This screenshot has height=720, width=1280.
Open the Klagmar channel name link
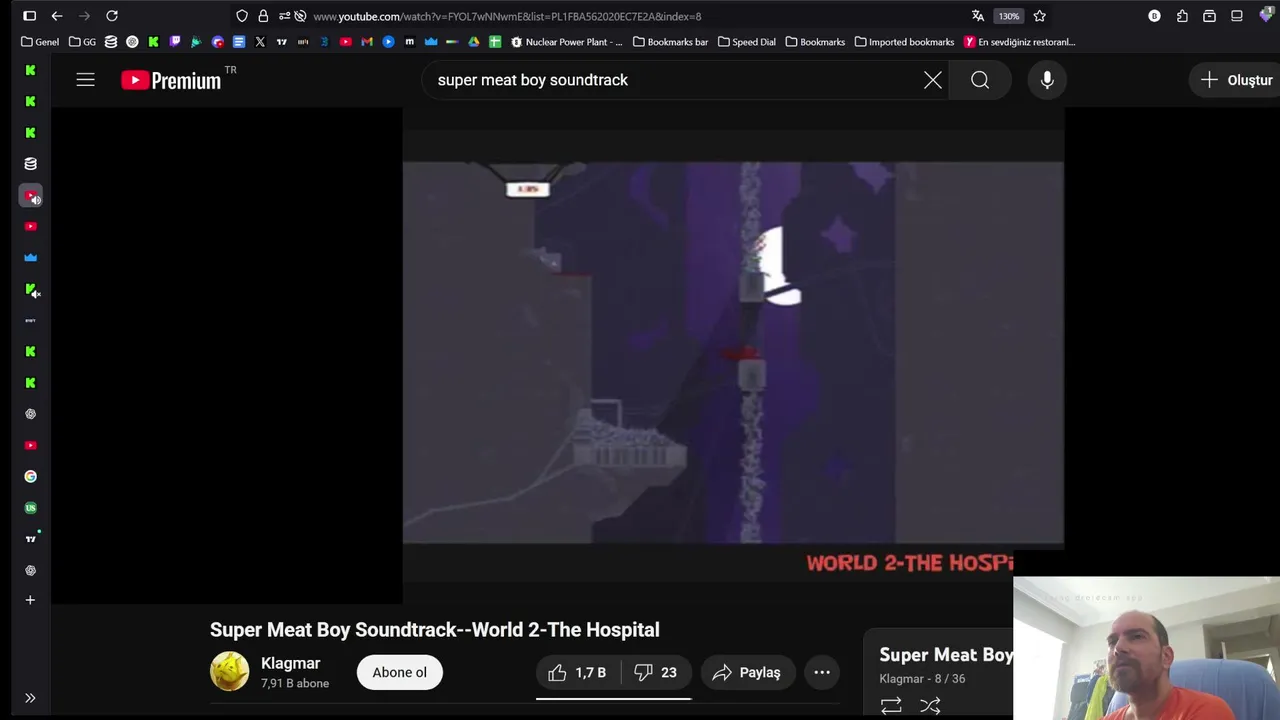(x=290, y=663)
